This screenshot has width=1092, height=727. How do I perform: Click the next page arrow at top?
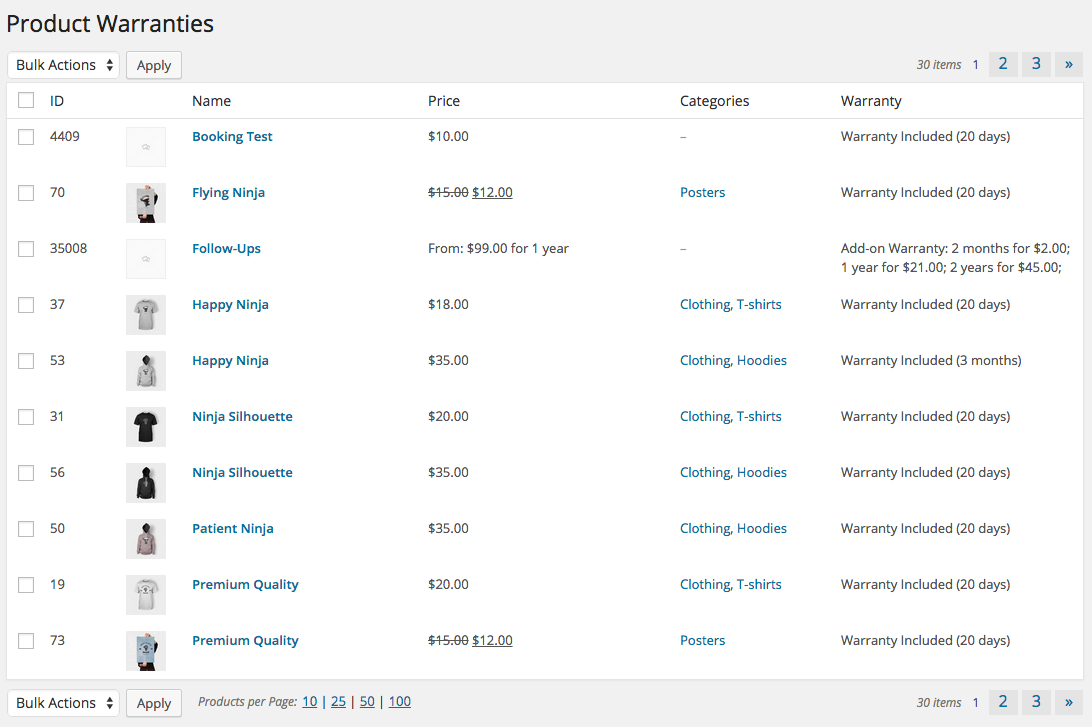point(1068,65)
